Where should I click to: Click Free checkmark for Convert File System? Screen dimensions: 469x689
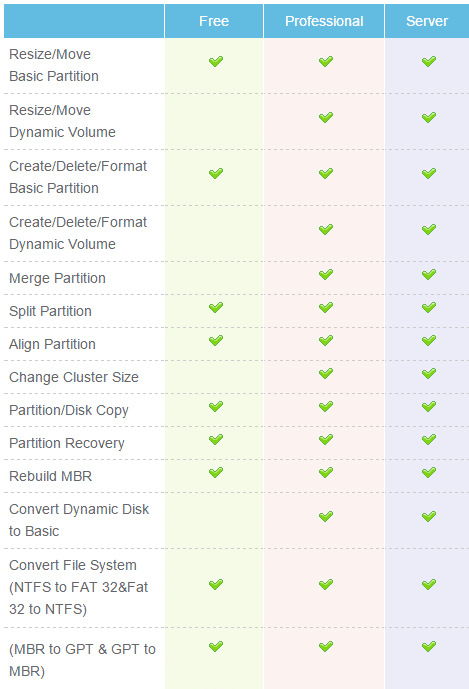click(x=216, y=584)
